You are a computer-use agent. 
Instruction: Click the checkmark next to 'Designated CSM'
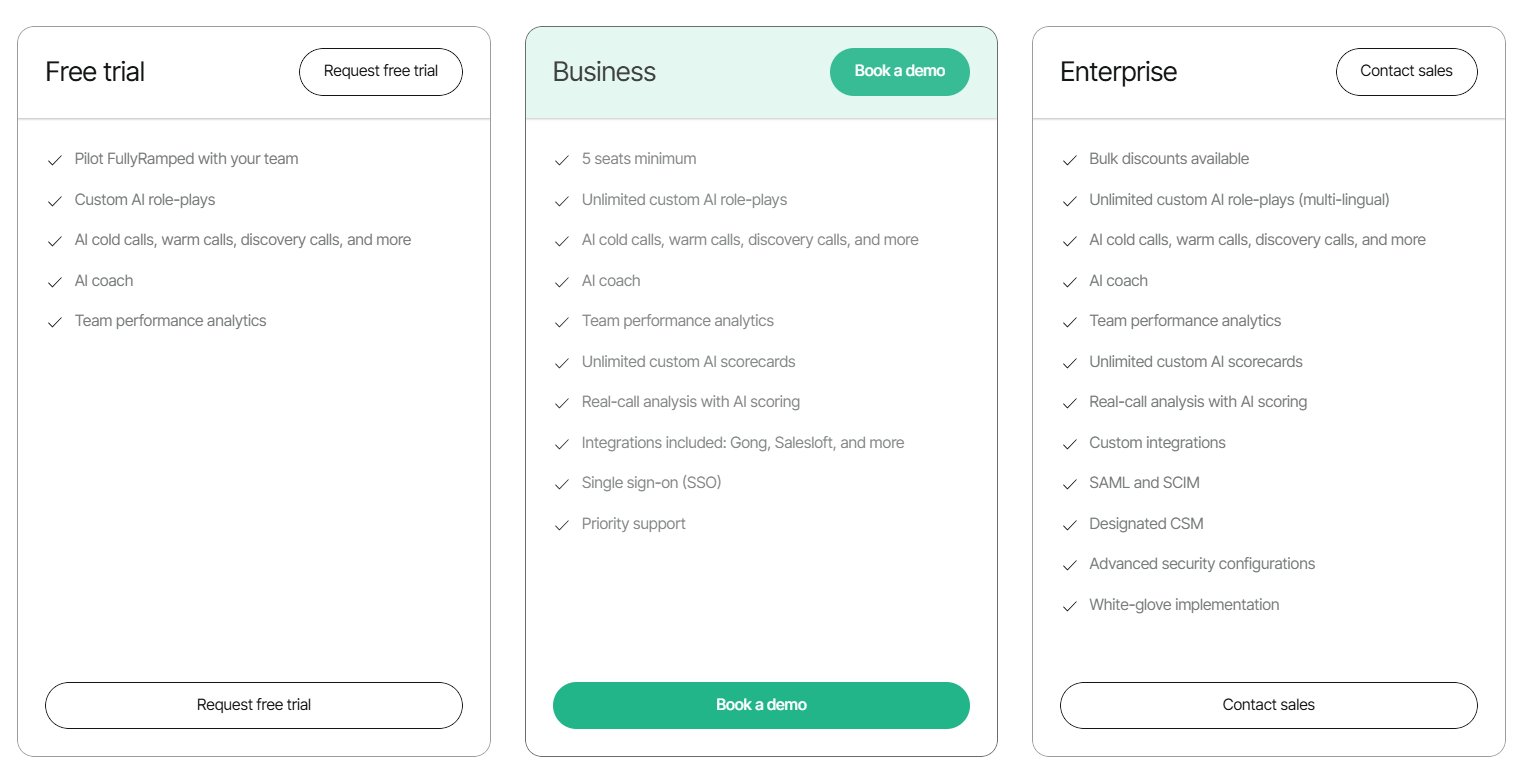coord(1069,525)
